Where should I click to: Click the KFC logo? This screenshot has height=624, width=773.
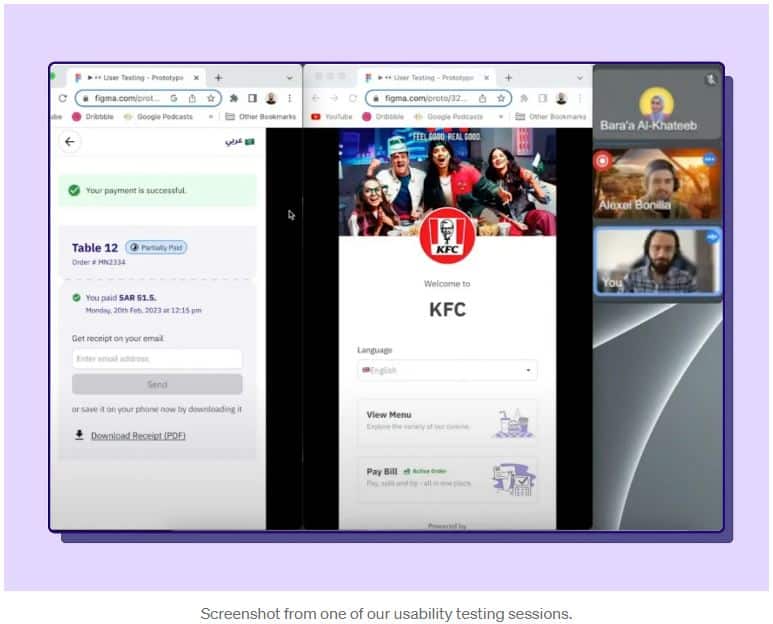(x=447, y=236)
